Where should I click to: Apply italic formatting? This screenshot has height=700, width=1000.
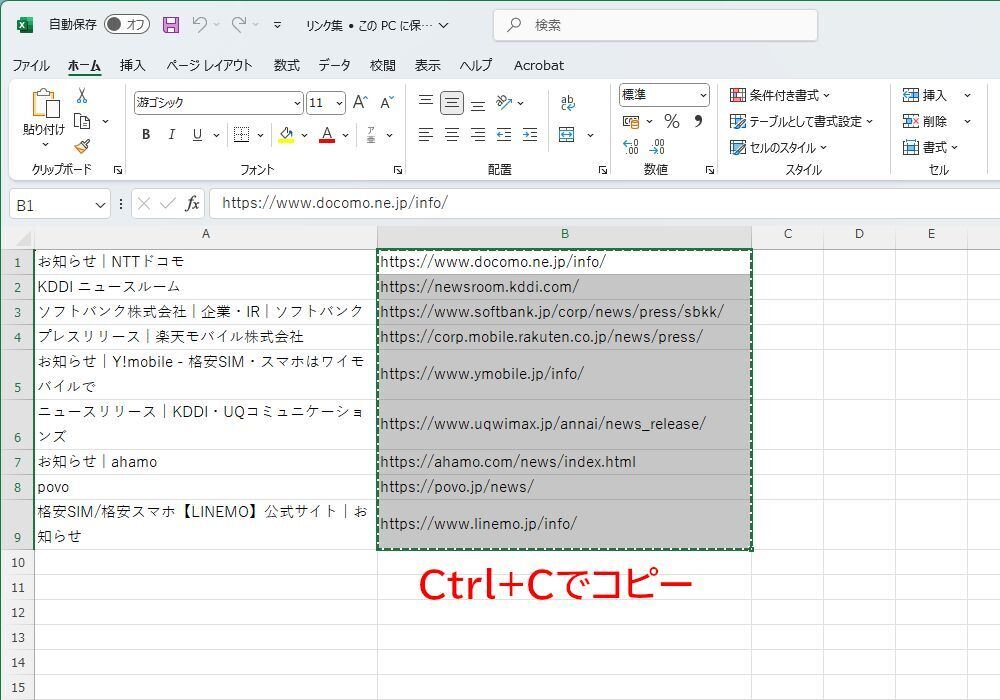pos(172,135)
